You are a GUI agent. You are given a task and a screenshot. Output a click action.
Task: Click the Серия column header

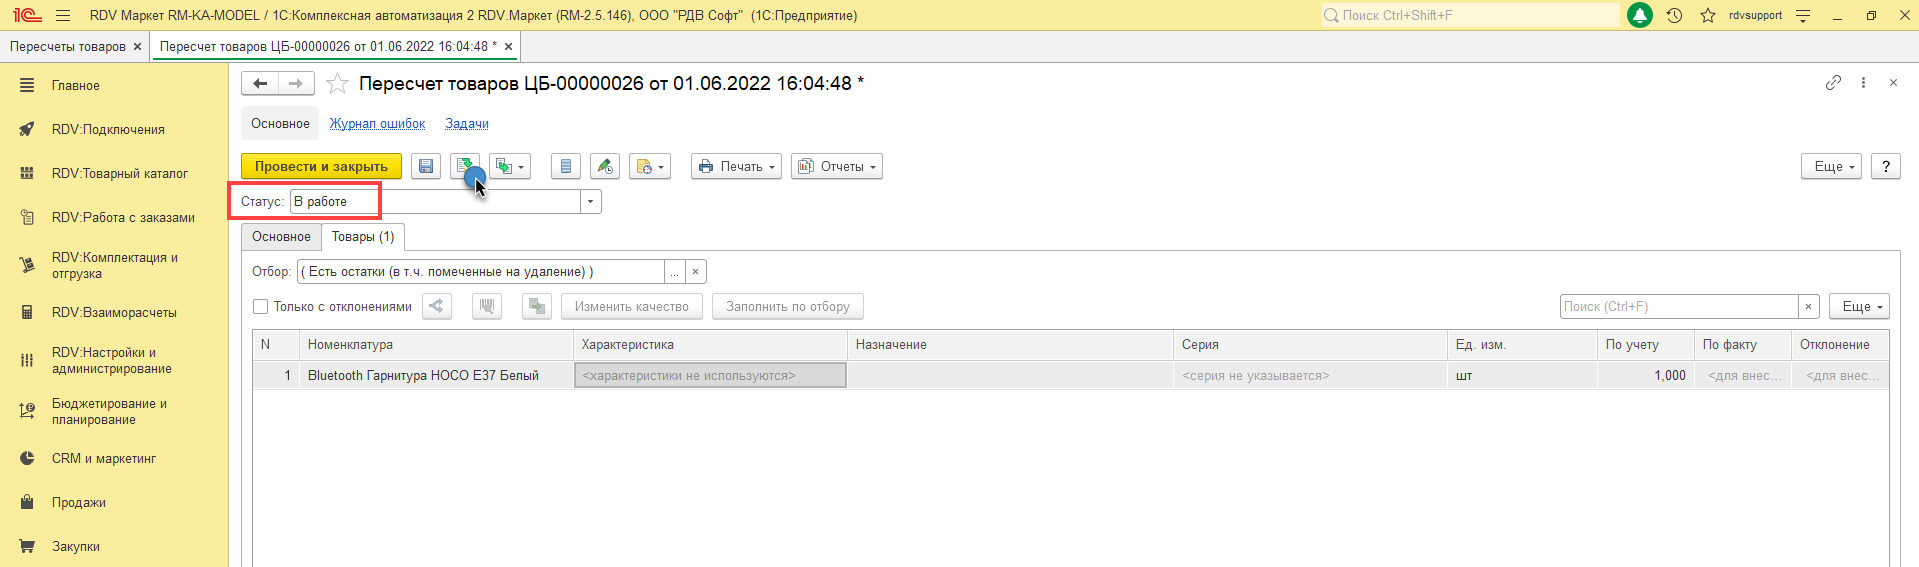1310,345
